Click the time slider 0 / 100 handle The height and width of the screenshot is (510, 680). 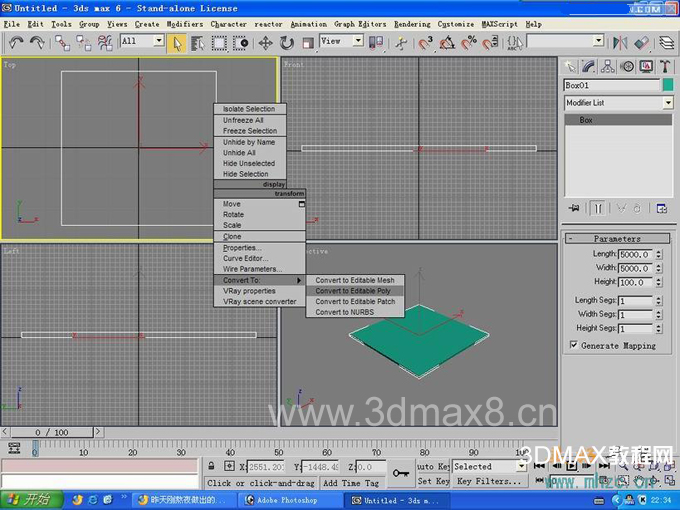[x=52, y=432]
